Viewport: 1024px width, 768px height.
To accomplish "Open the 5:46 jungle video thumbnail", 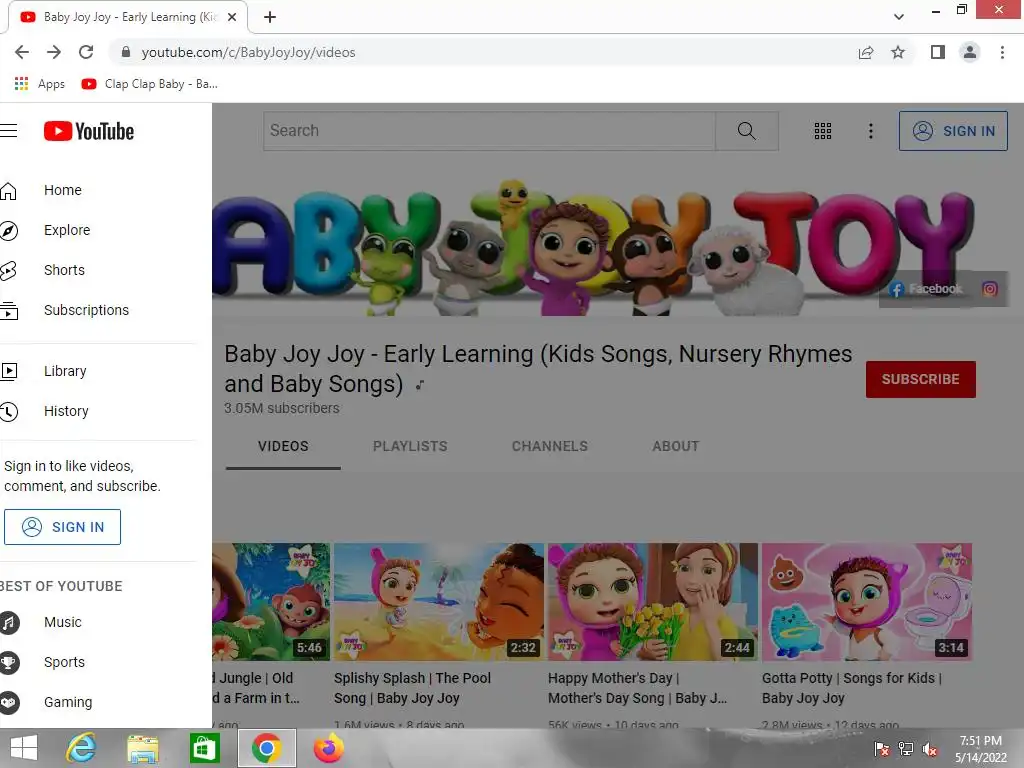I will [271, 602].
